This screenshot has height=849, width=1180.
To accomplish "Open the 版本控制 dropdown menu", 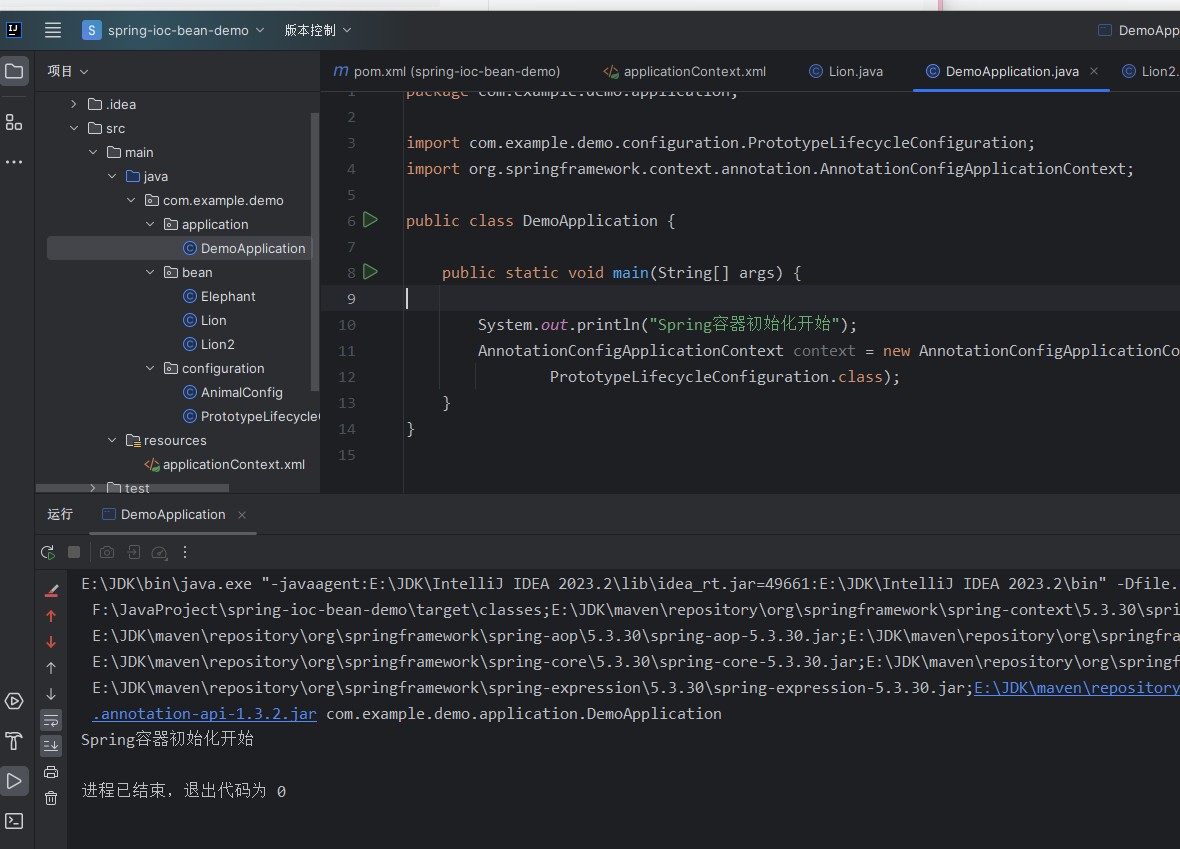I will click(x=318, y=30).
